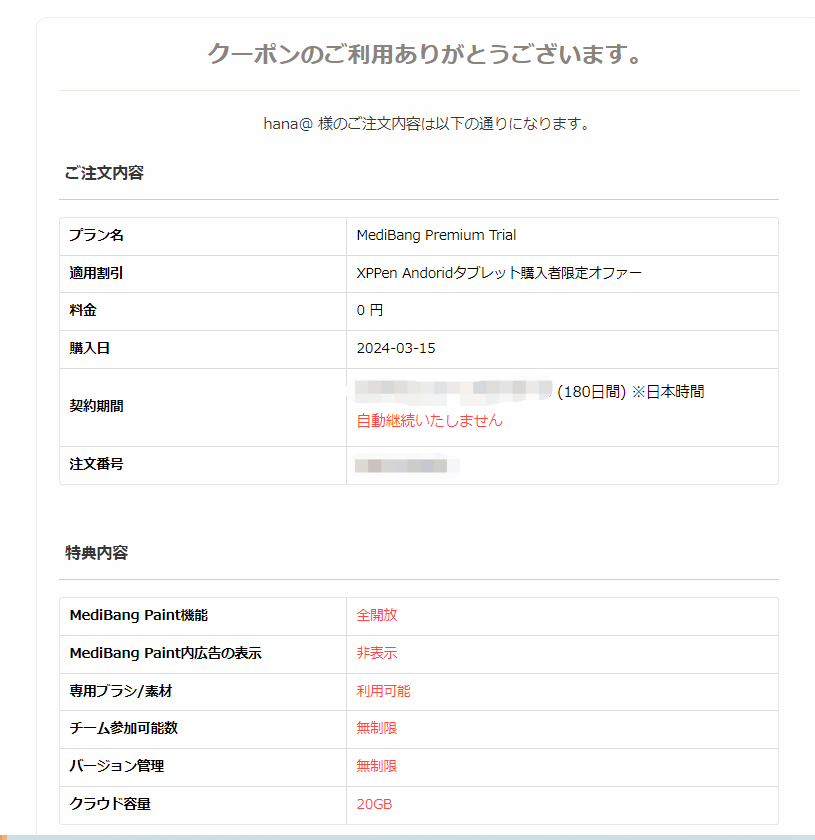Click the 料金 row label

click(x=83, y=310)
